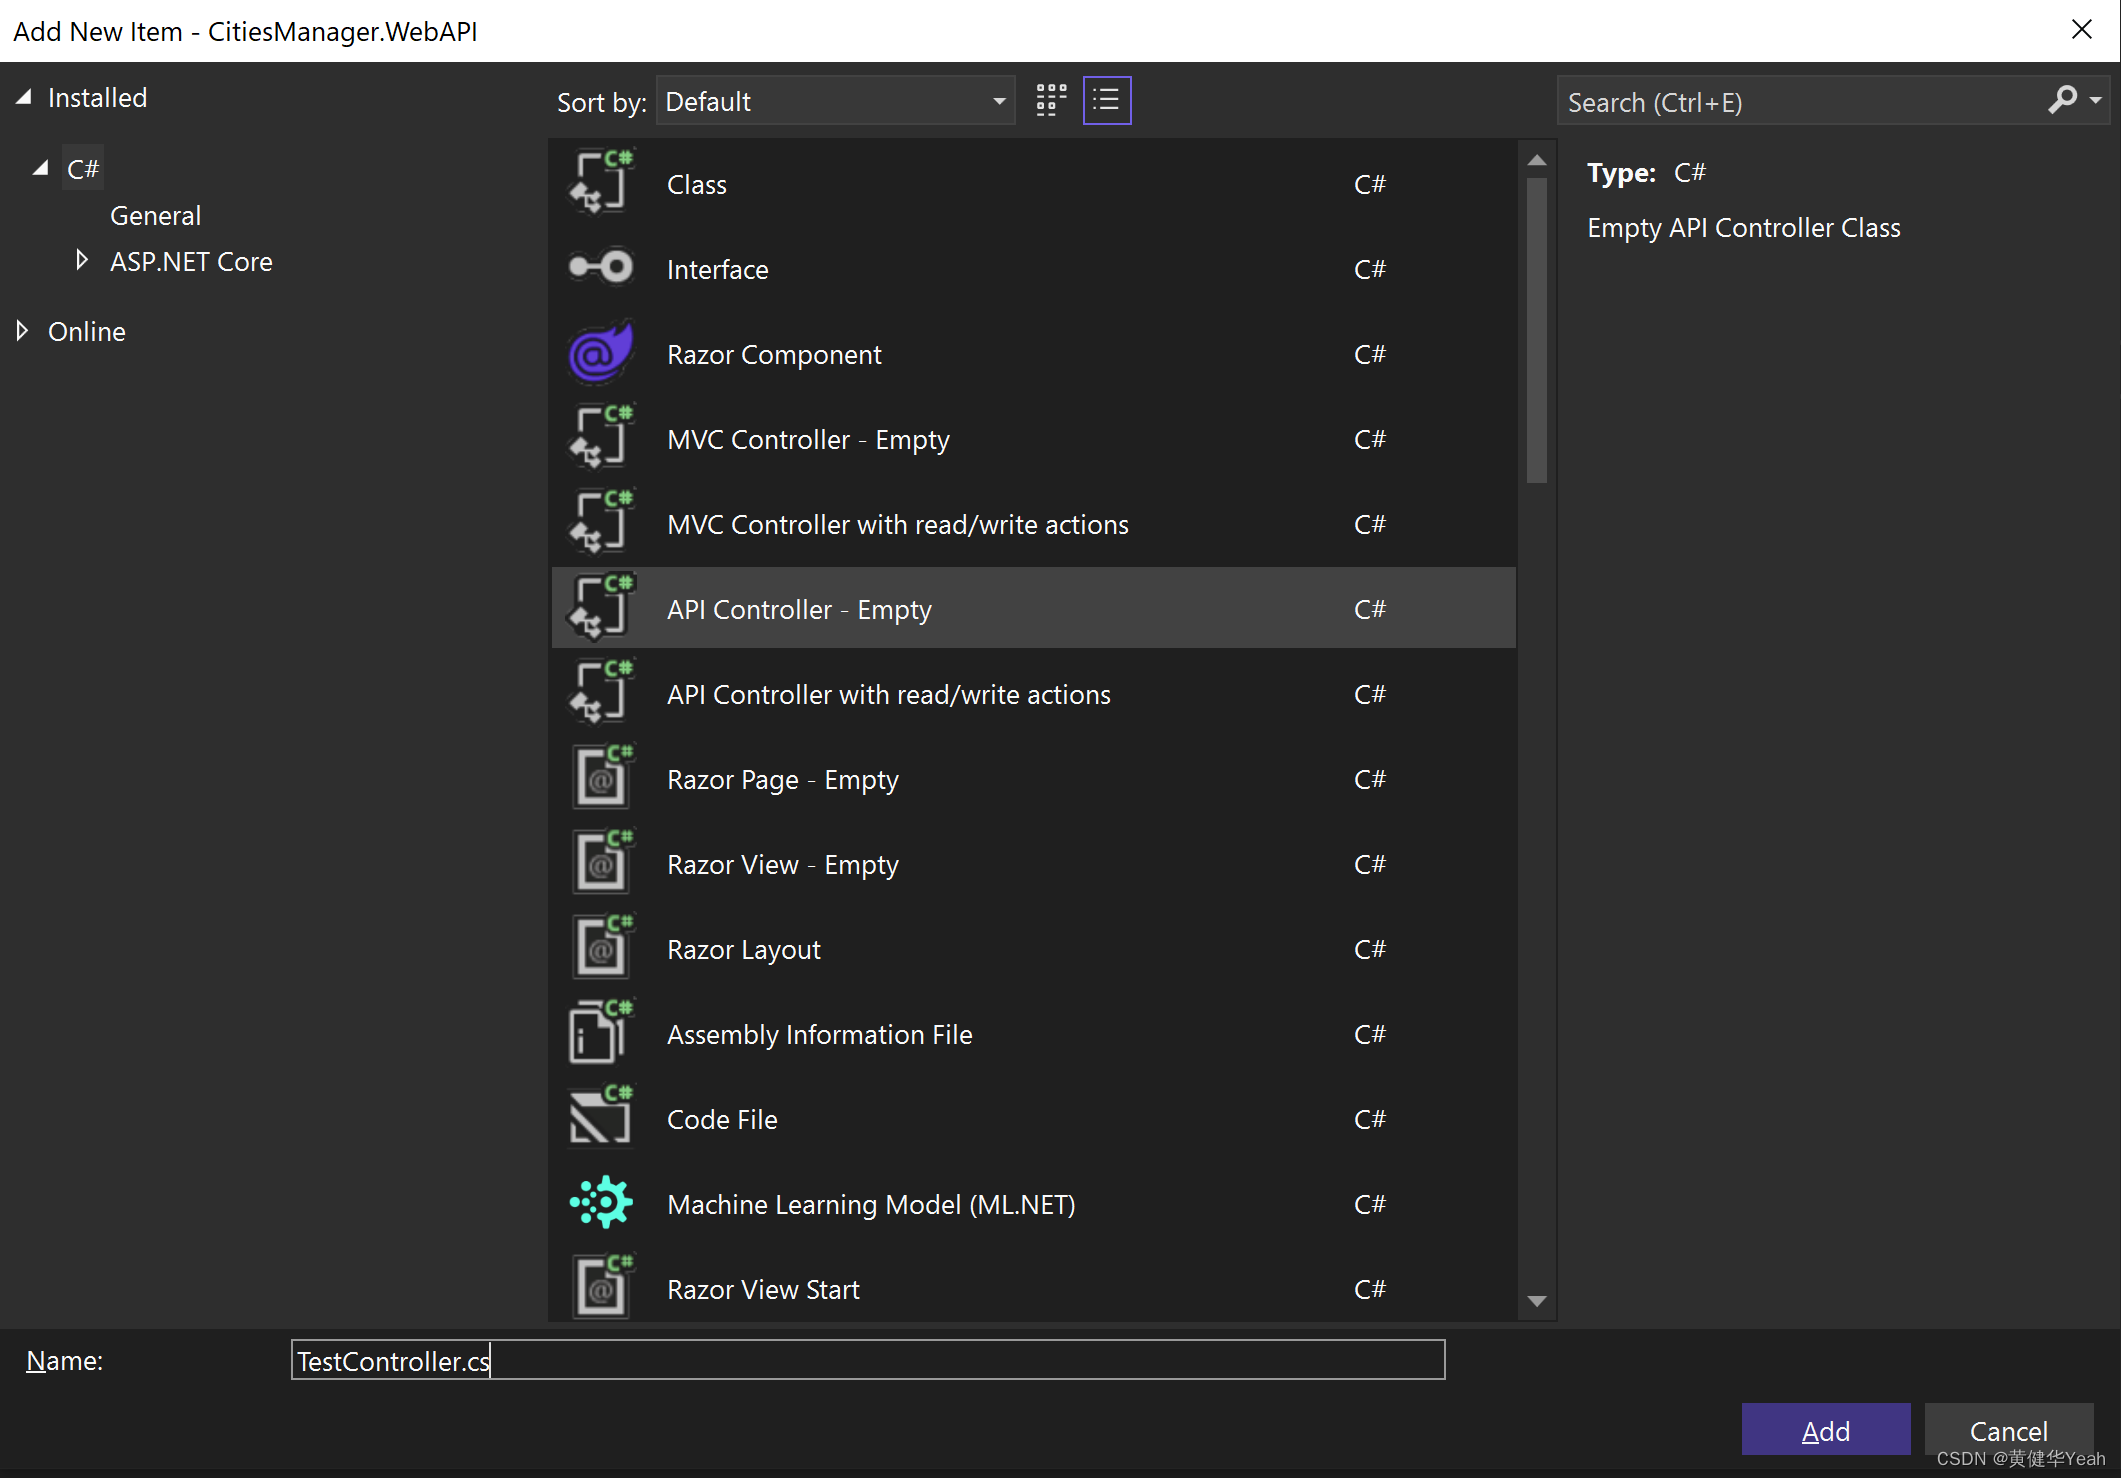Click inside the Name text field
Viewport: 2121px width, 1478px height.
click(x=867, y=1360)
